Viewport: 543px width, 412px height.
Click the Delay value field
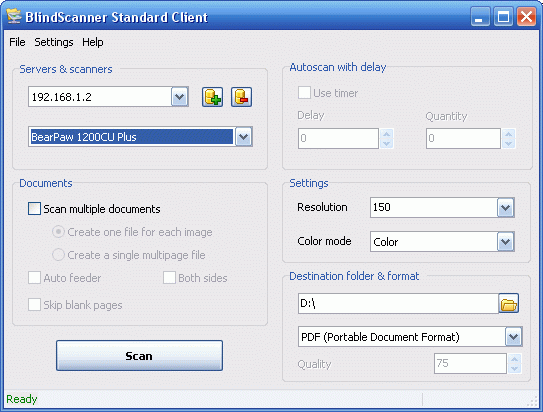click(338, 138)
